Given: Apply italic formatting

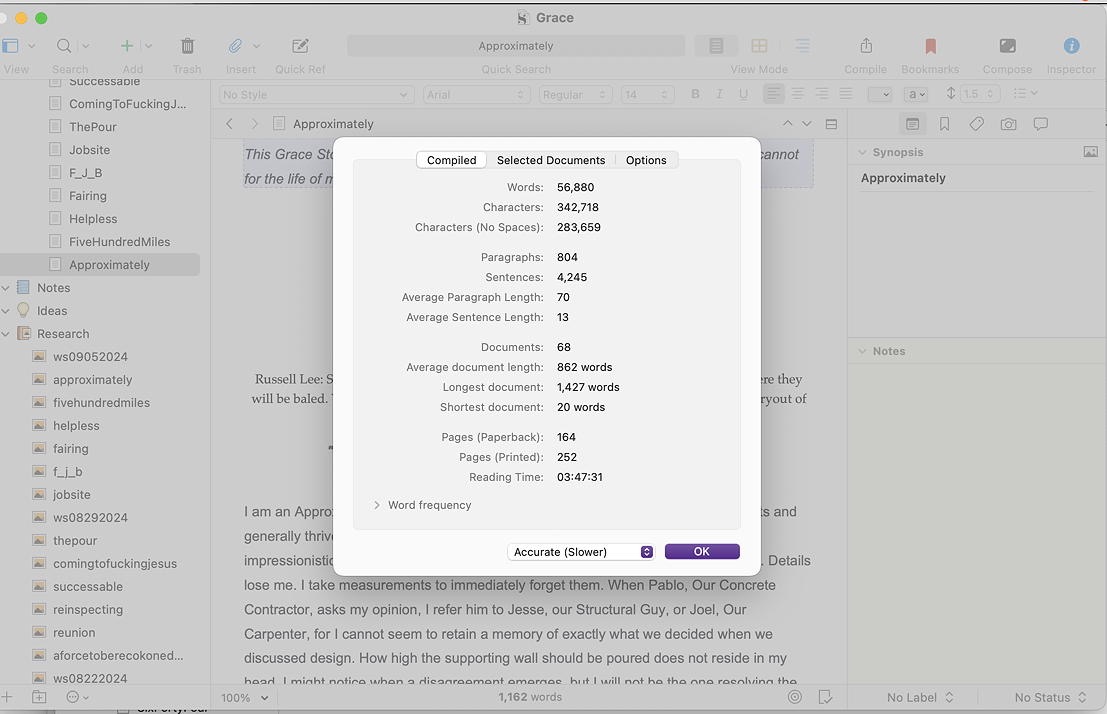Looking at the screenshot, I should click(719, 94).
